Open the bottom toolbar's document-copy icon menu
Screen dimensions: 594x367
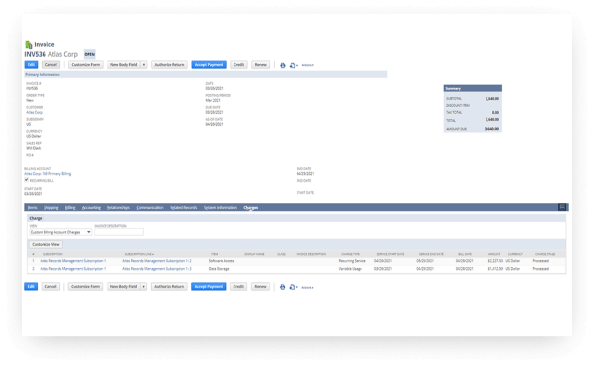[293, 287]
